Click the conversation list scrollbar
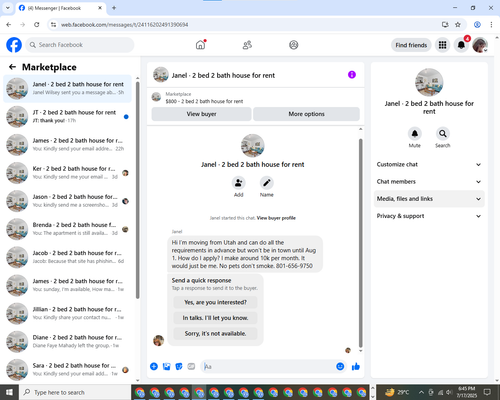The image size is (500, 400). tap(138, 190)
